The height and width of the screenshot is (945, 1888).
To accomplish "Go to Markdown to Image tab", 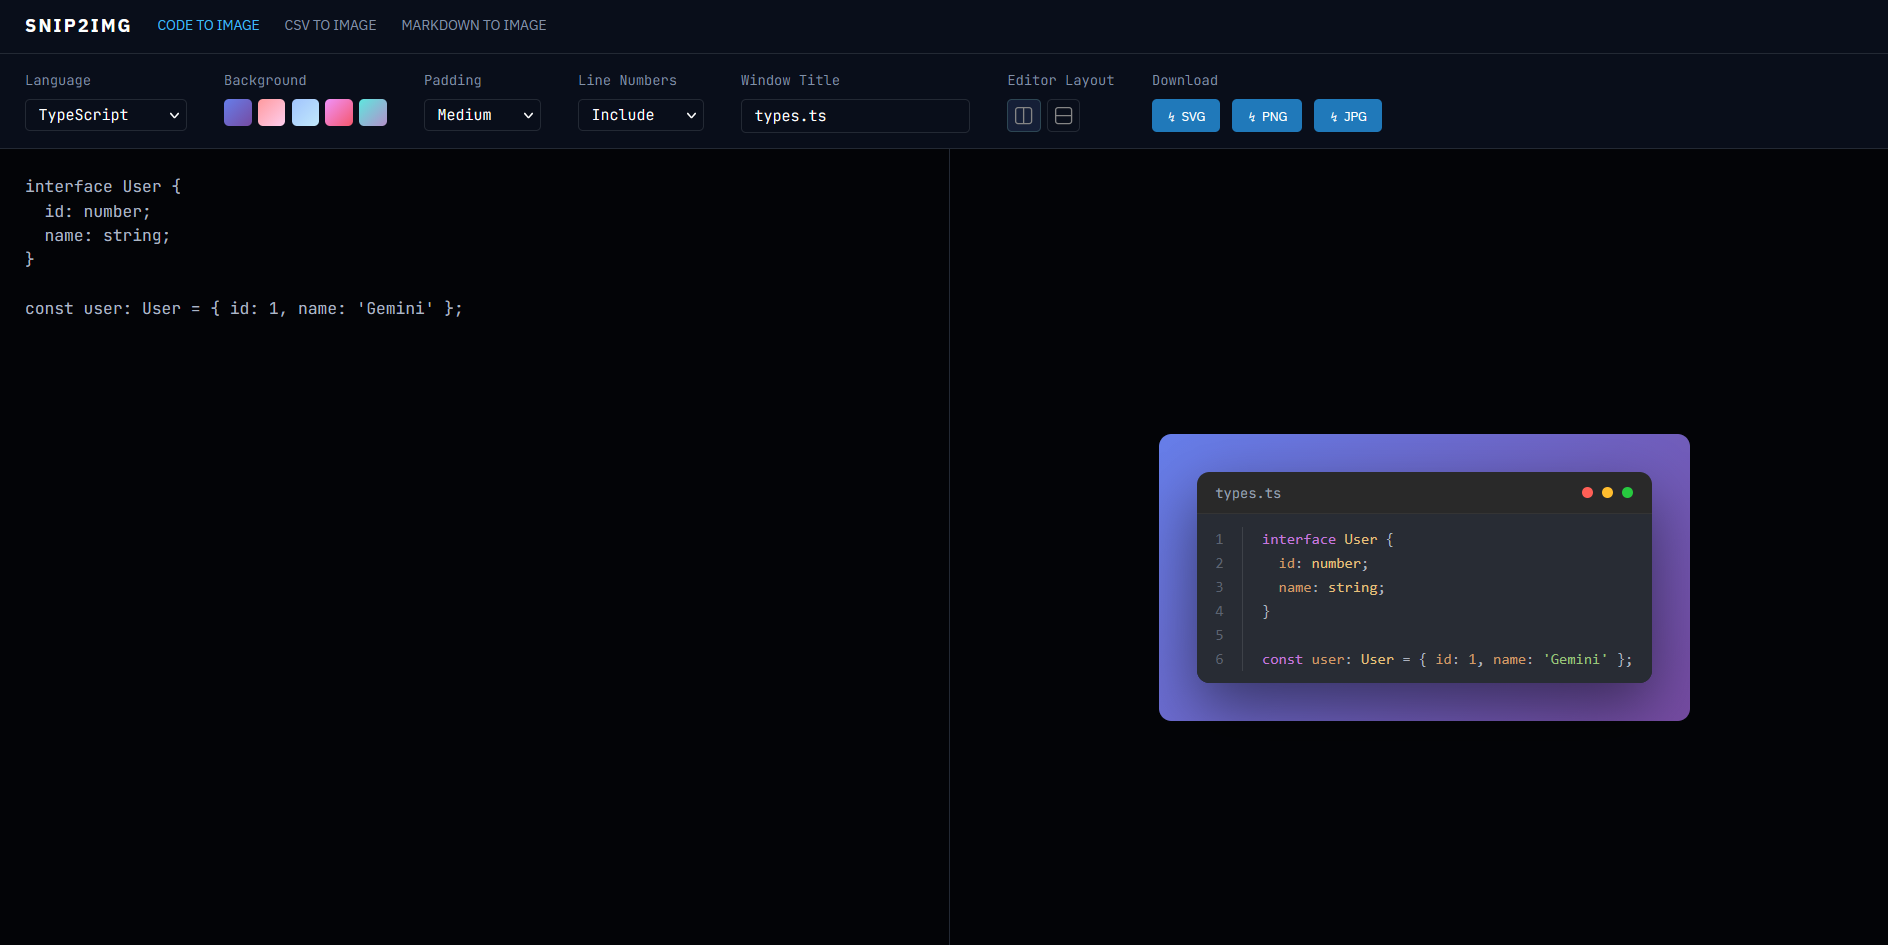I will click(473, 25).
